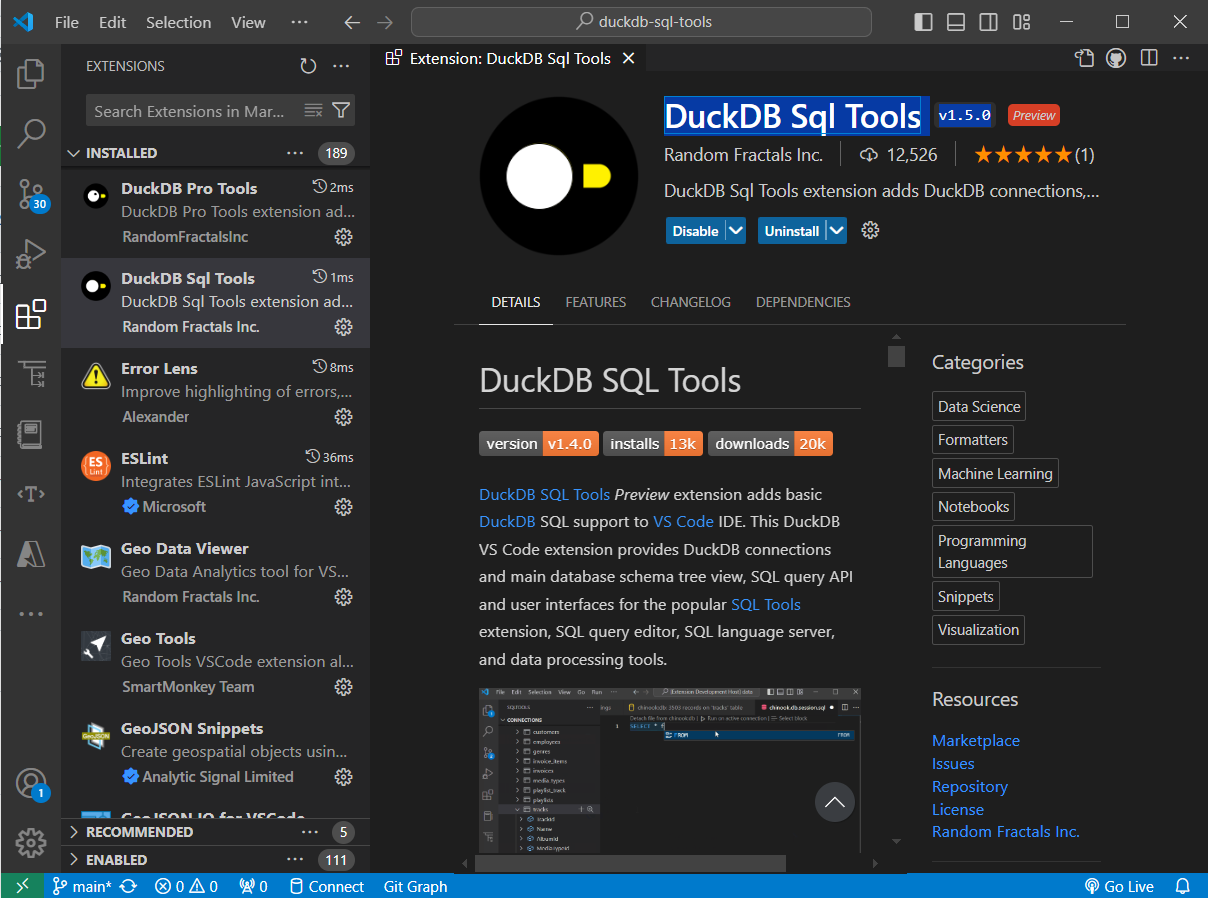Open Disable button dropdown arrow

(736, 231)
